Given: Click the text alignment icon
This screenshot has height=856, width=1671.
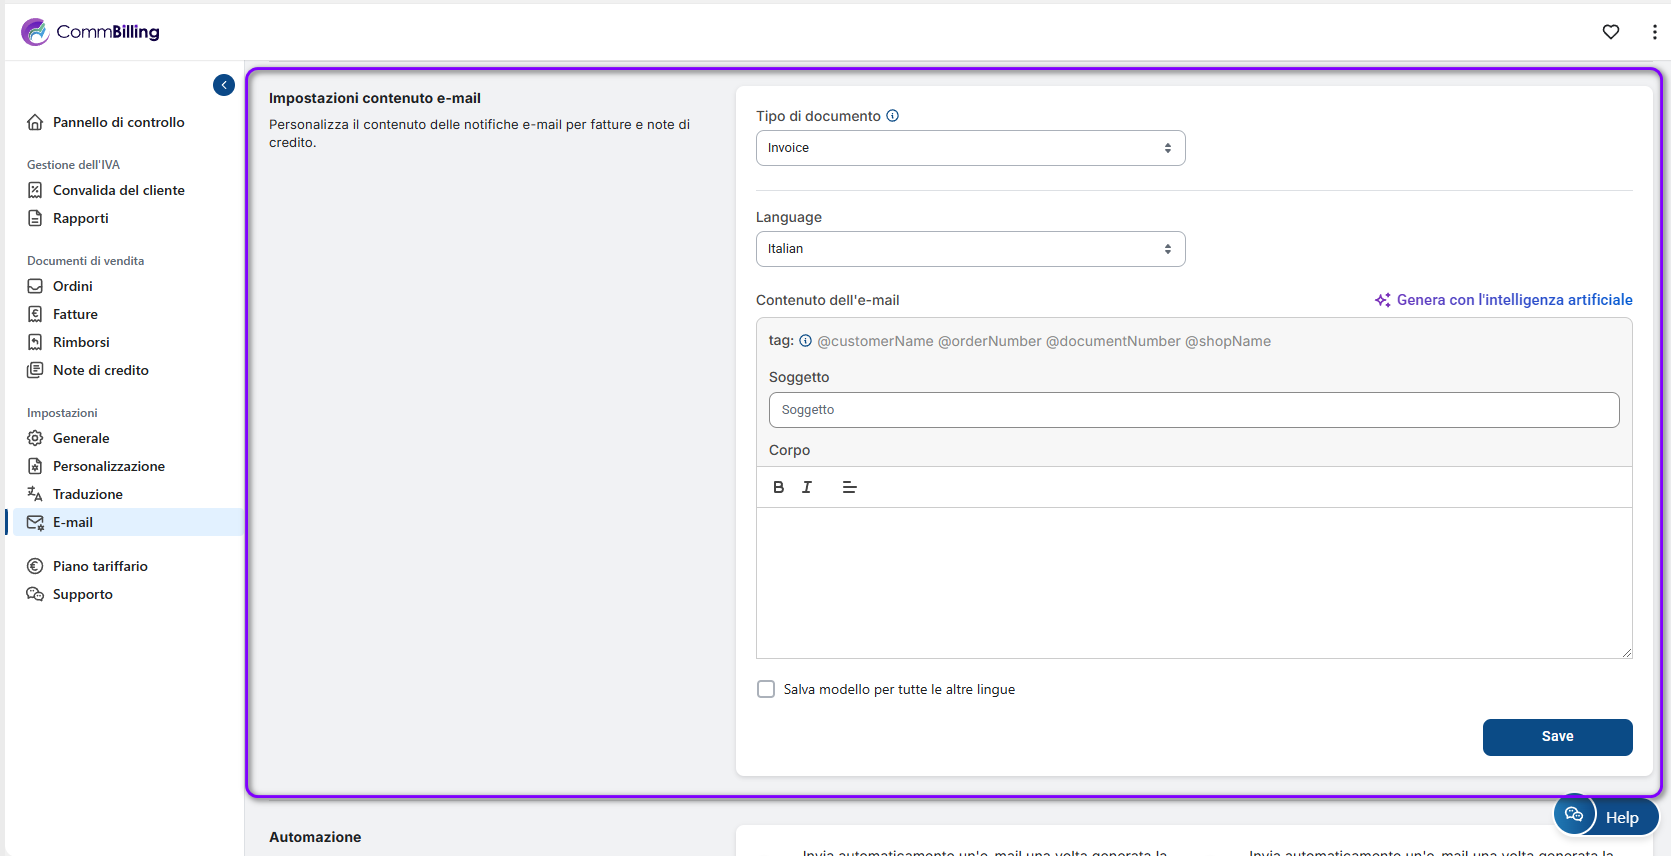Looking at the screenshot, I should (x=849, y=487).
